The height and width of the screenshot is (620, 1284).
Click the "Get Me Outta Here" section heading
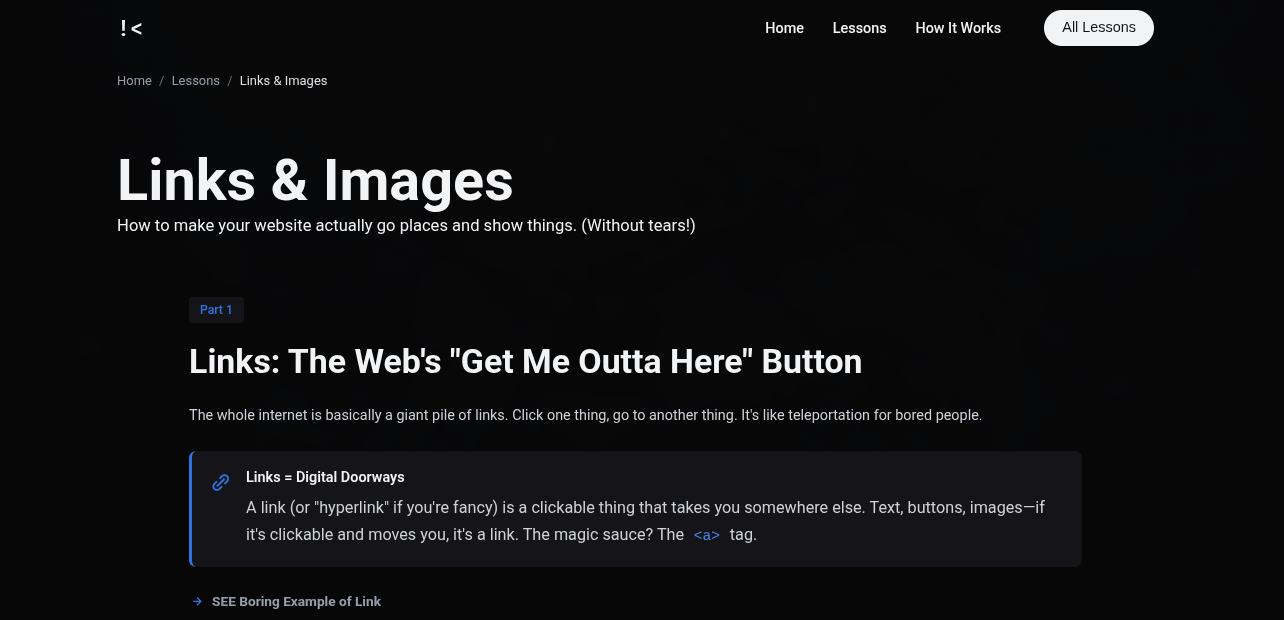pos(525,361)
